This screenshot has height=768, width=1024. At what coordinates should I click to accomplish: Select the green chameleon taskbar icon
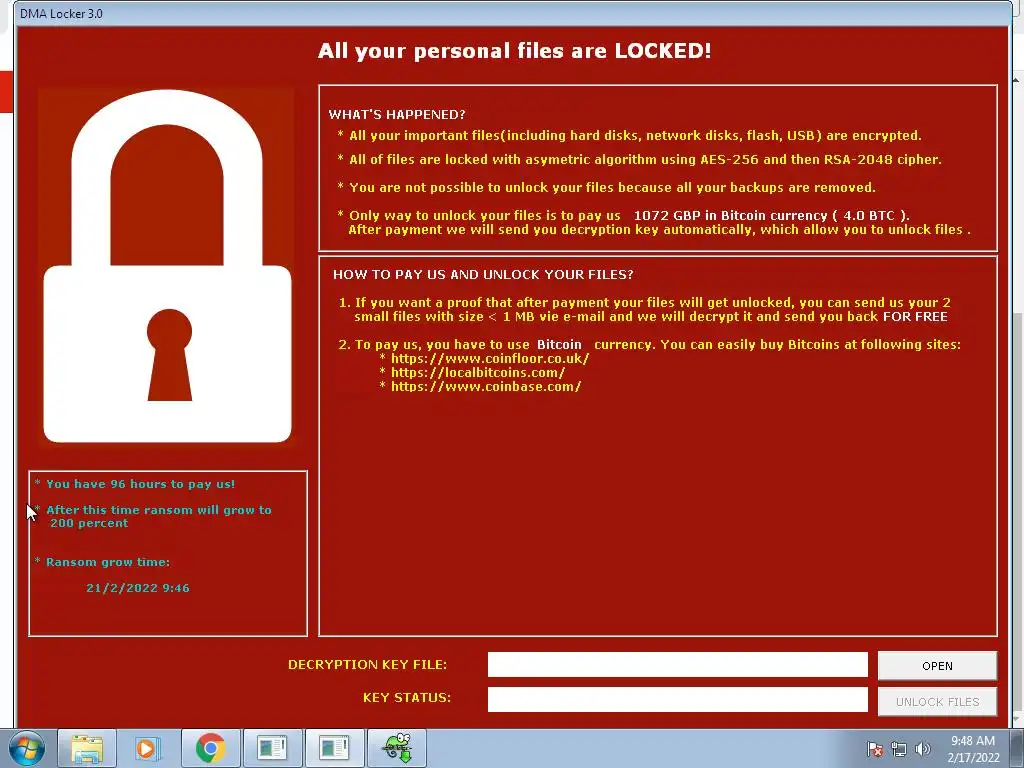point(397,748)
